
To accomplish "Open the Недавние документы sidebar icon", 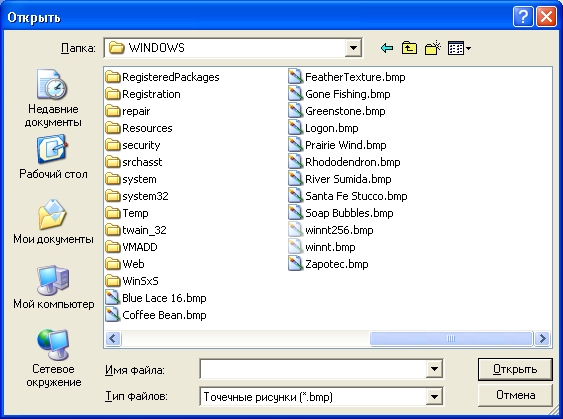I will click(x=52, y=85).
